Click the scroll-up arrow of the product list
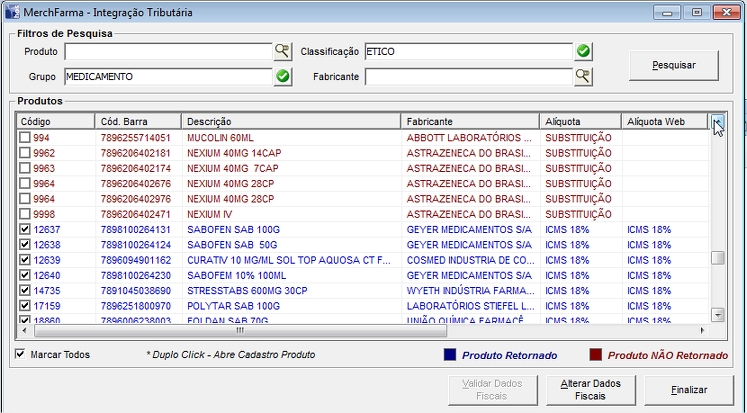 717,121
